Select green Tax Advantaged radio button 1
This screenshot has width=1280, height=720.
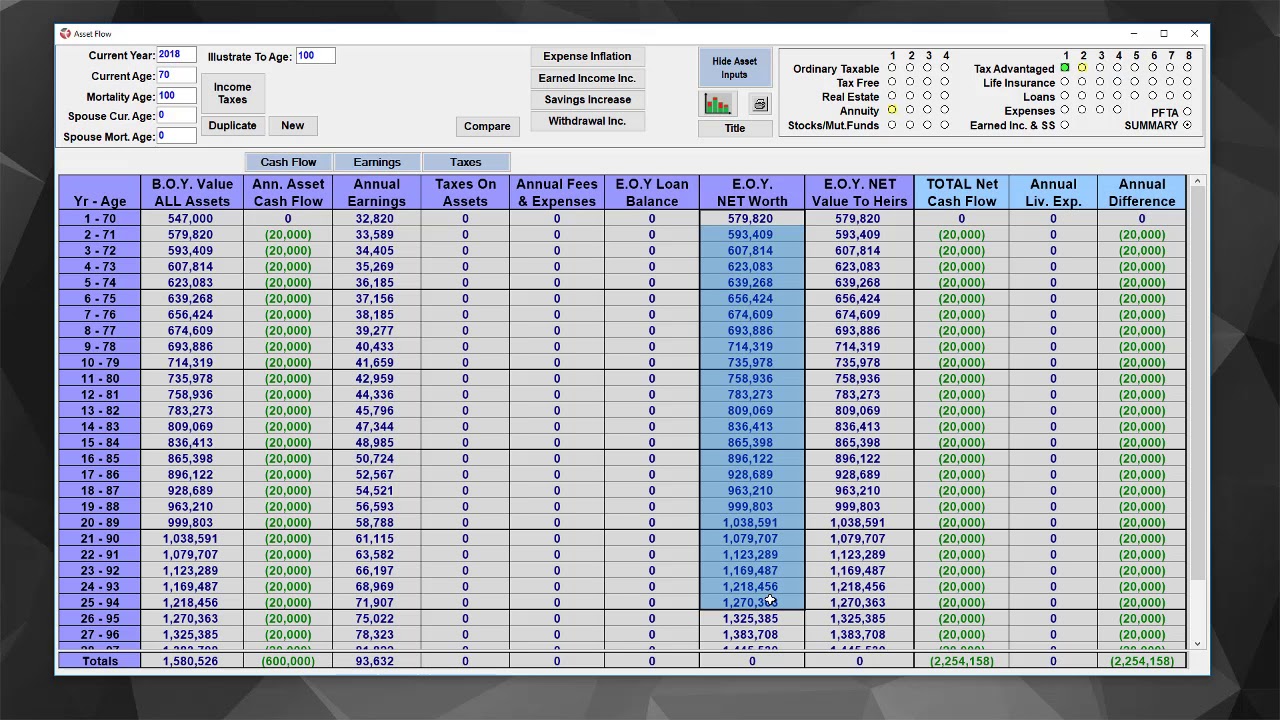[x=1065, y=69]
